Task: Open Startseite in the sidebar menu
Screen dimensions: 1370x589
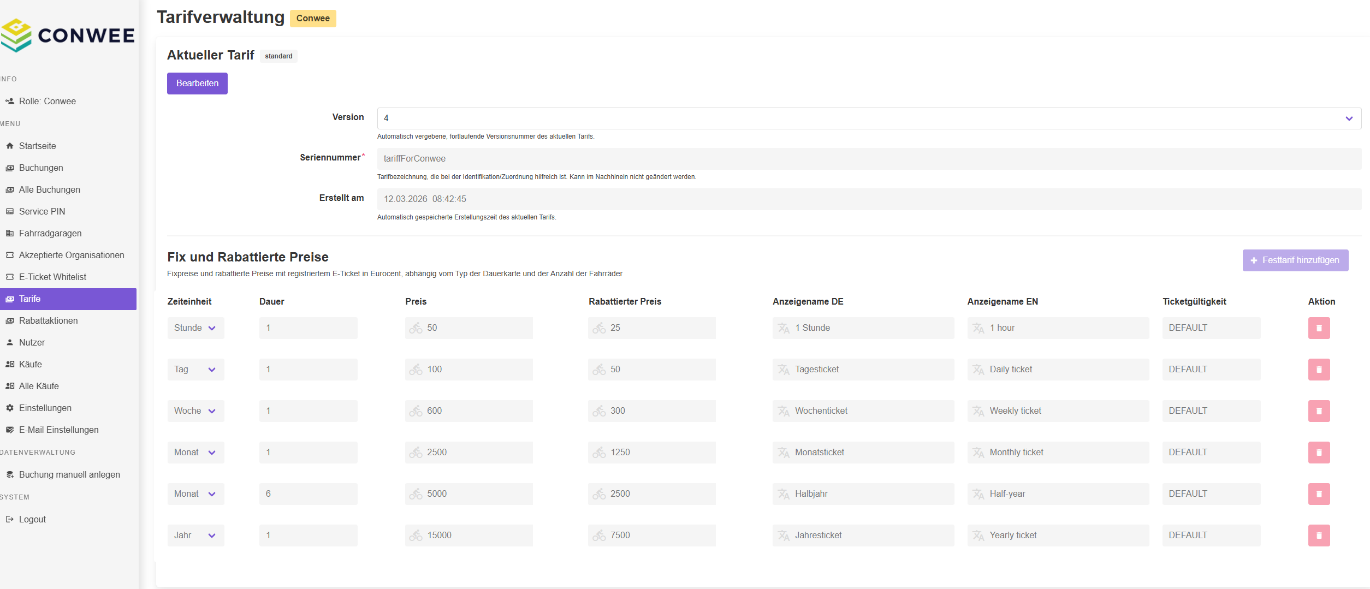Action: tap(68, 146)
